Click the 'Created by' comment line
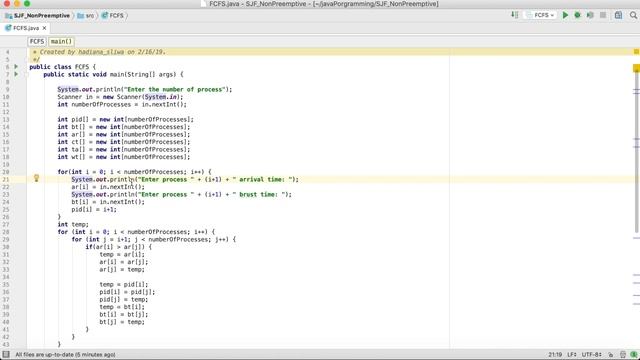This screenshot has width=640, height=360. [x=99, y=52]
